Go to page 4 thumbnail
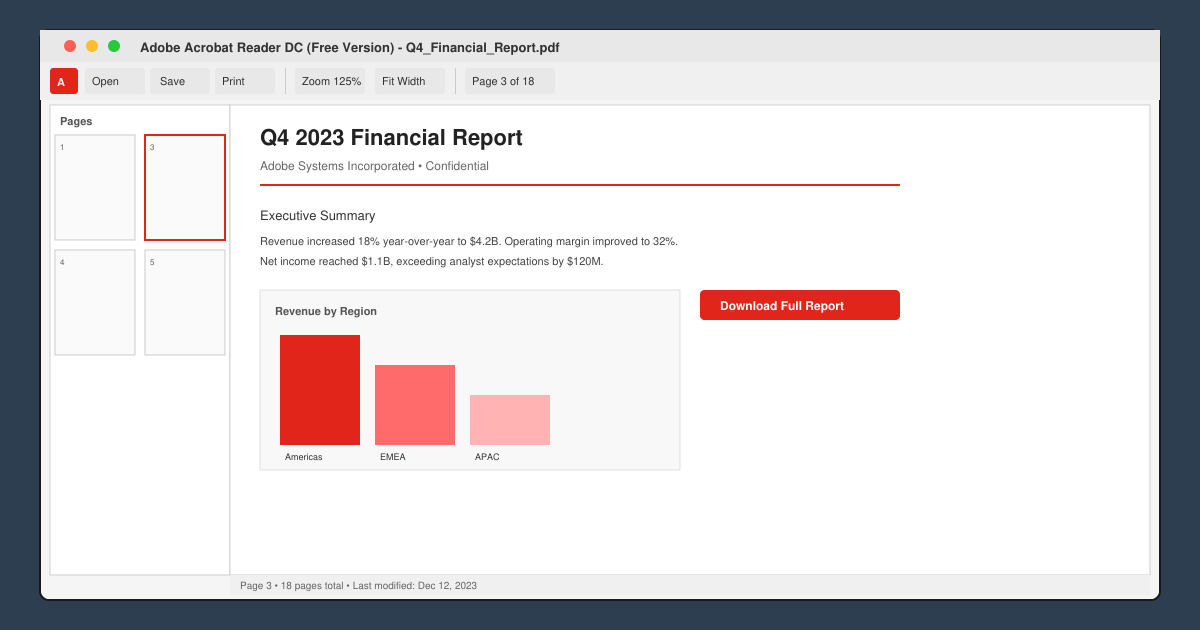This screenshot has height=630, width=1200. point(95,302)
